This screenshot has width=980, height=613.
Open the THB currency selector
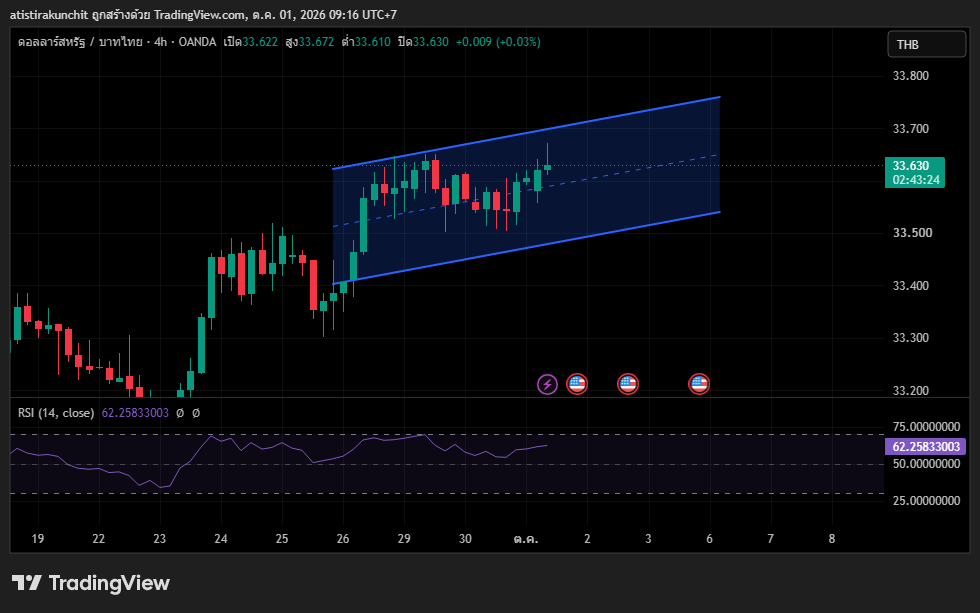(926, 44)
